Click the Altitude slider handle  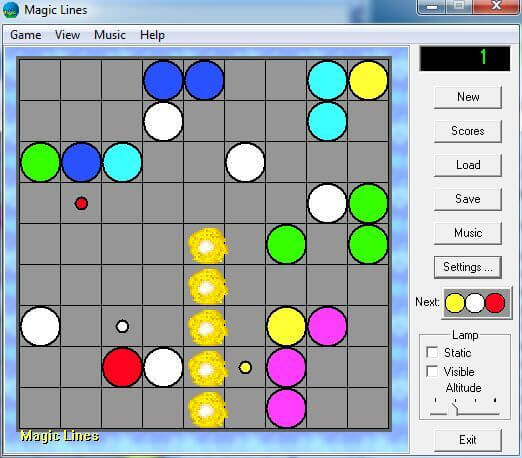pyautogui.click(x=455, y=408)
